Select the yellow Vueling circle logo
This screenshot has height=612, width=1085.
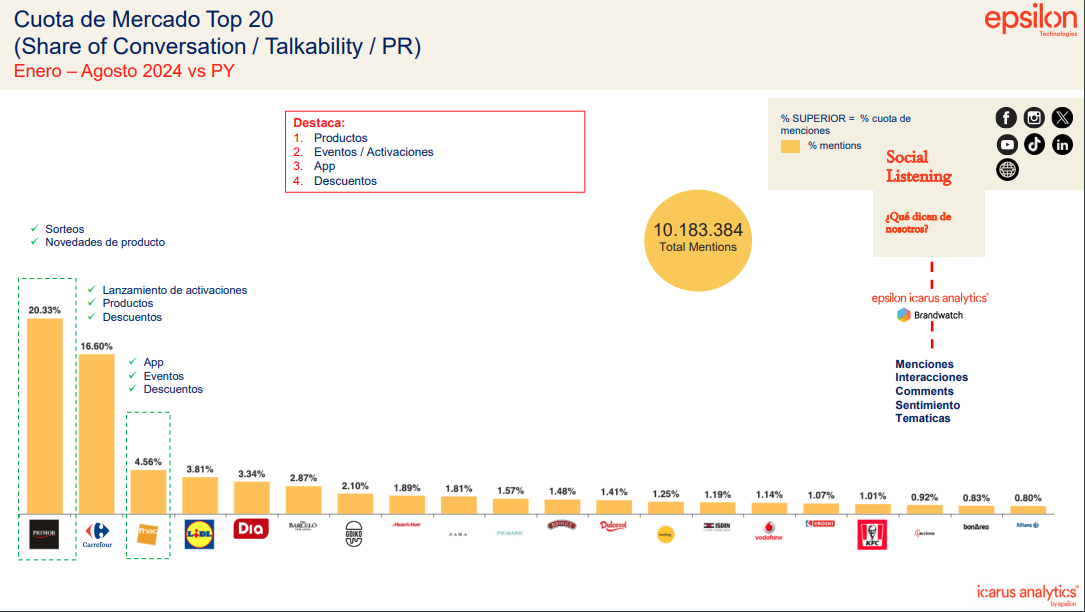pos(665,534)
